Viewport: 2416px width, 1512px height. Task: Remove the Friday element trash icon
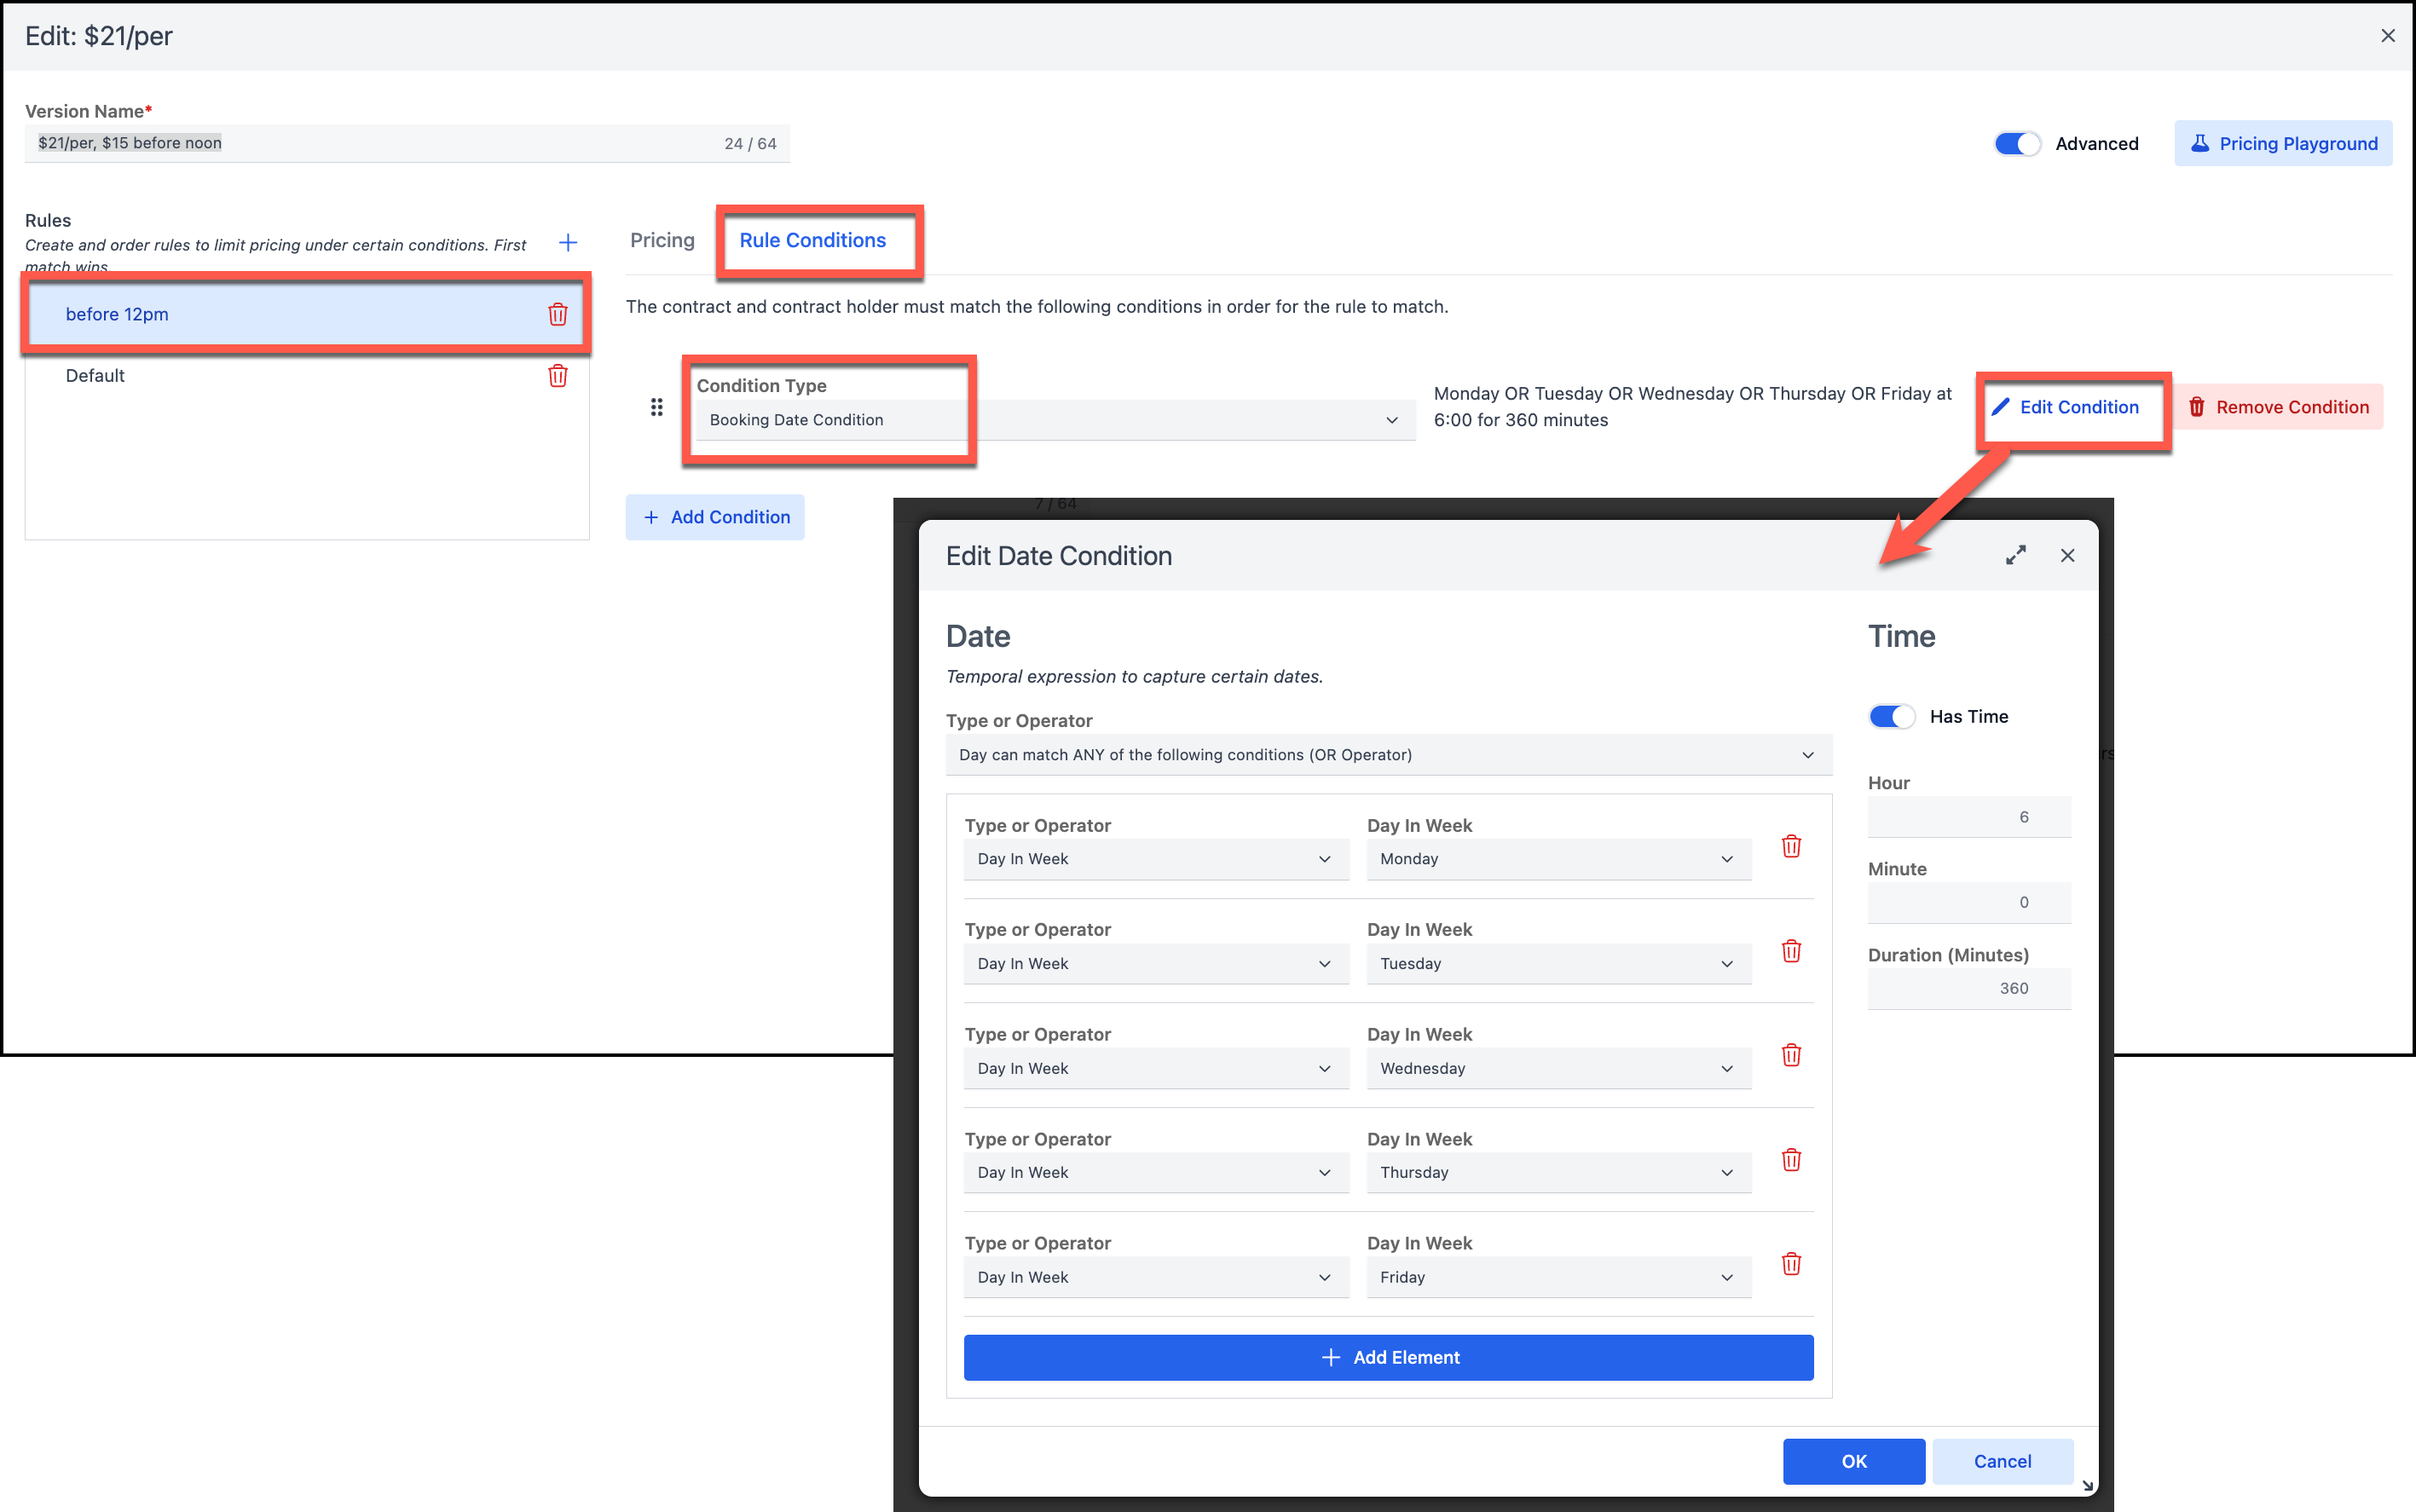1791,1265
